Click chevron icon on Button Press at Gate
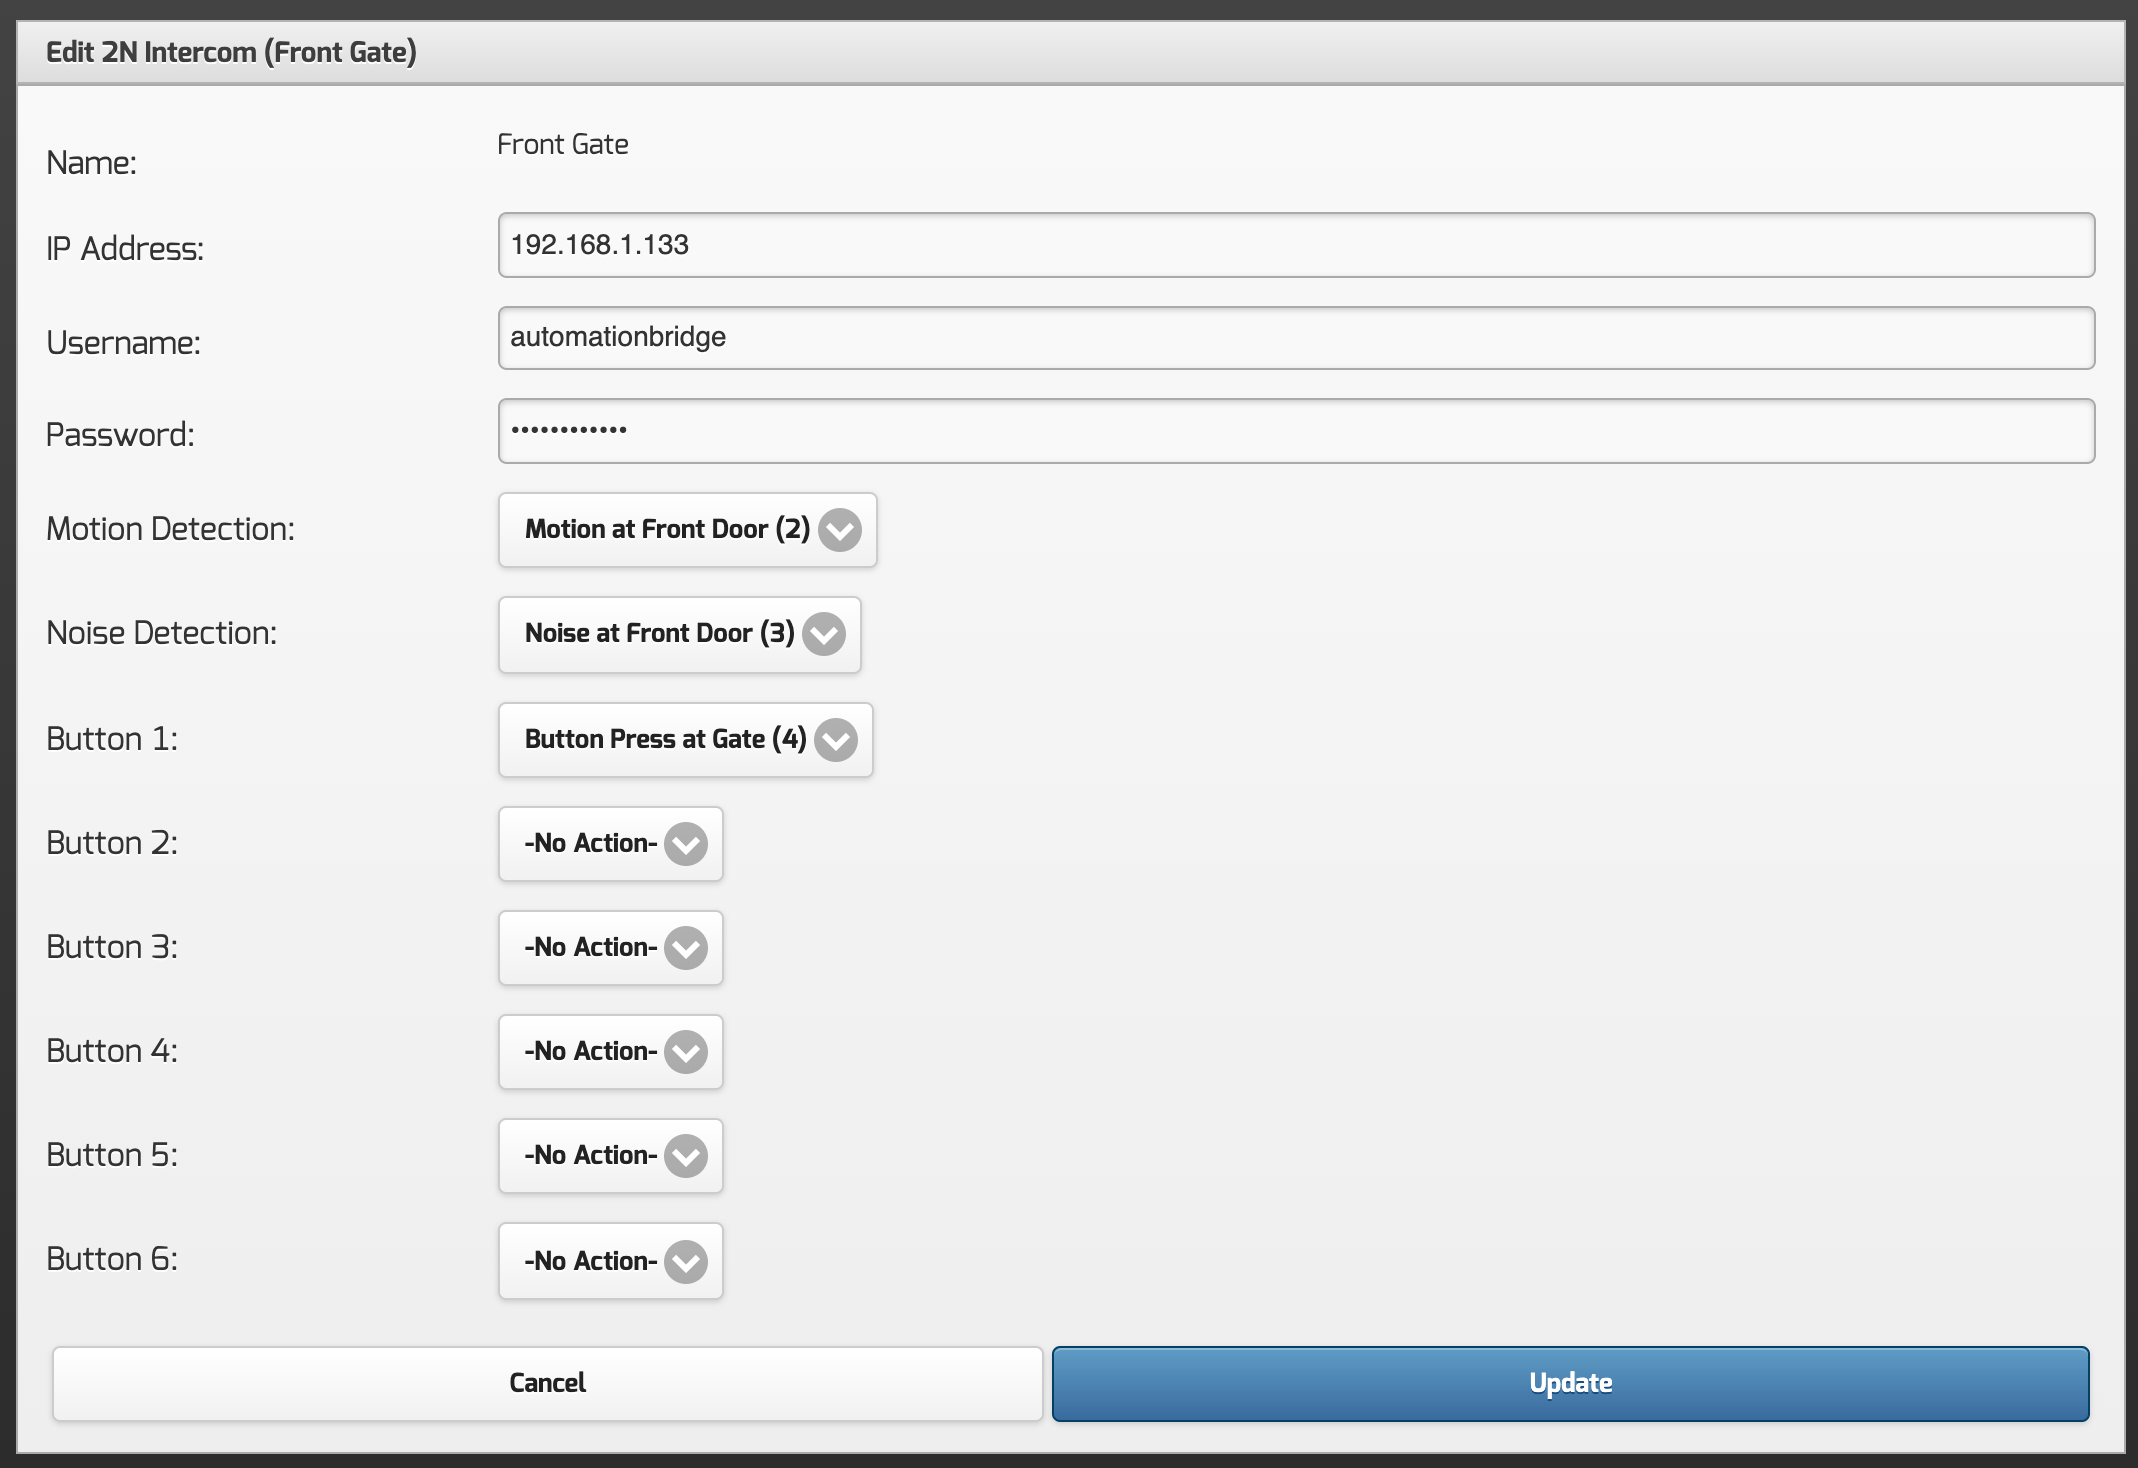This screenshot has height=1468, width=2138. click(836, 740)
